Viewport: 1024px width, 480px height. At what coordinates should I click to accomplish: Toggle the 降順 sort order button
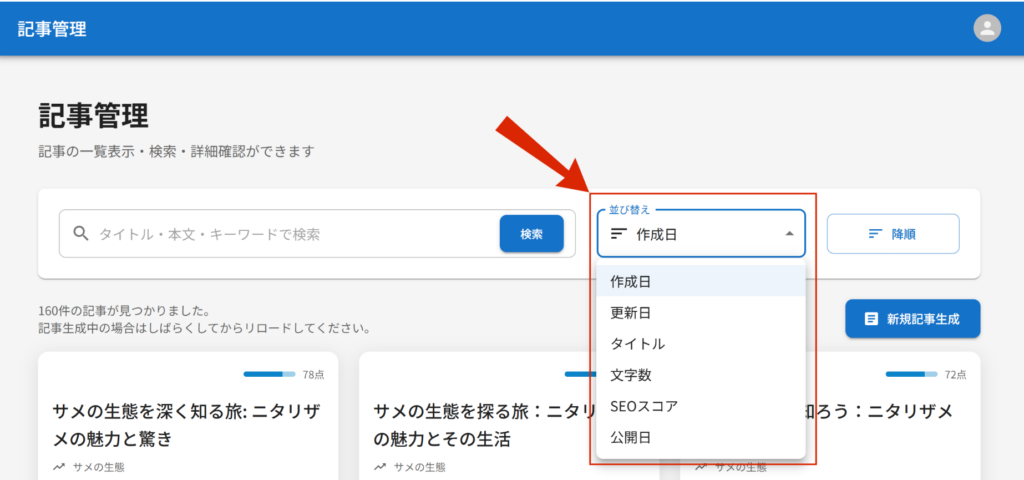pyautogui.click(x=892, y=234)
